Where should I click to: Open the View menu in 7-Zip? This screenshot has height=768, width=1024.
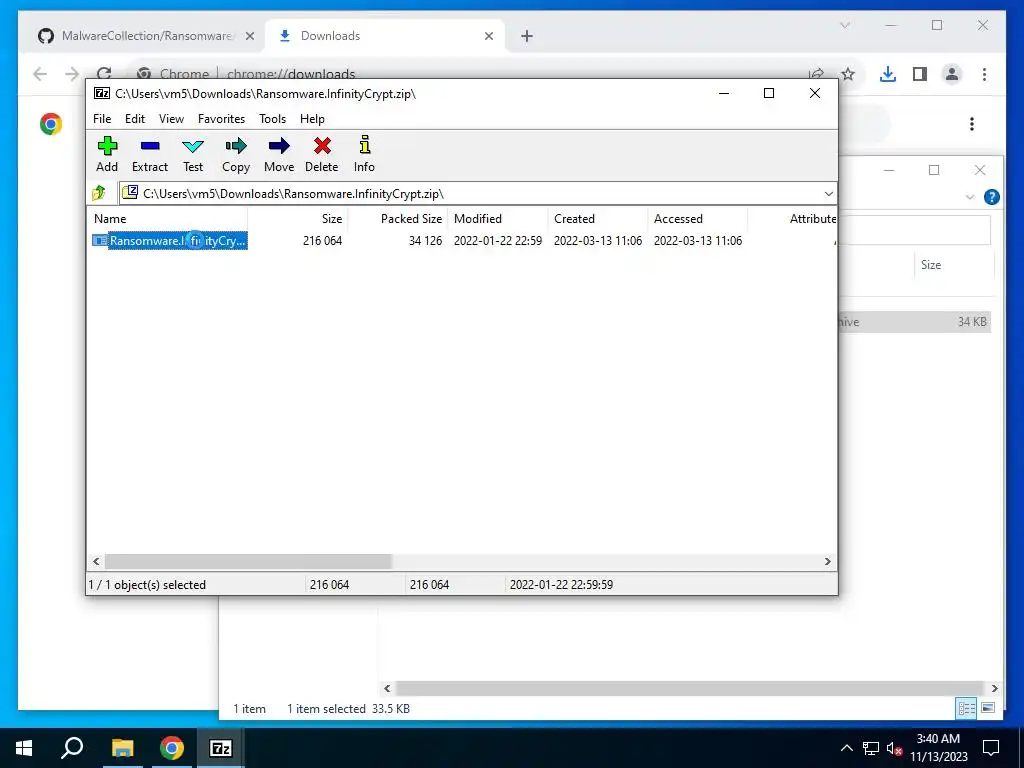pyautogui.click(x=171, y=119)
